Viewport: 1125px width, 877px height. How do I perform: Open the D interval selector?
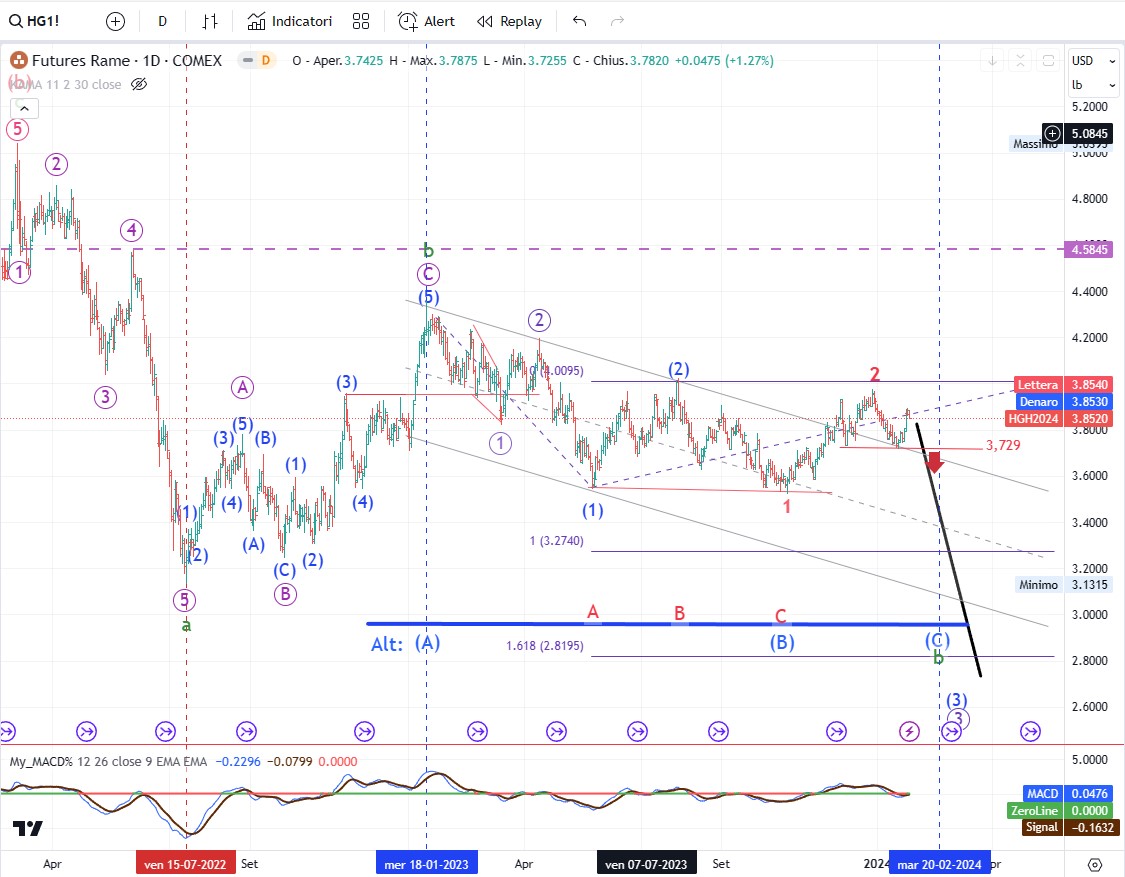pos(163,22)
